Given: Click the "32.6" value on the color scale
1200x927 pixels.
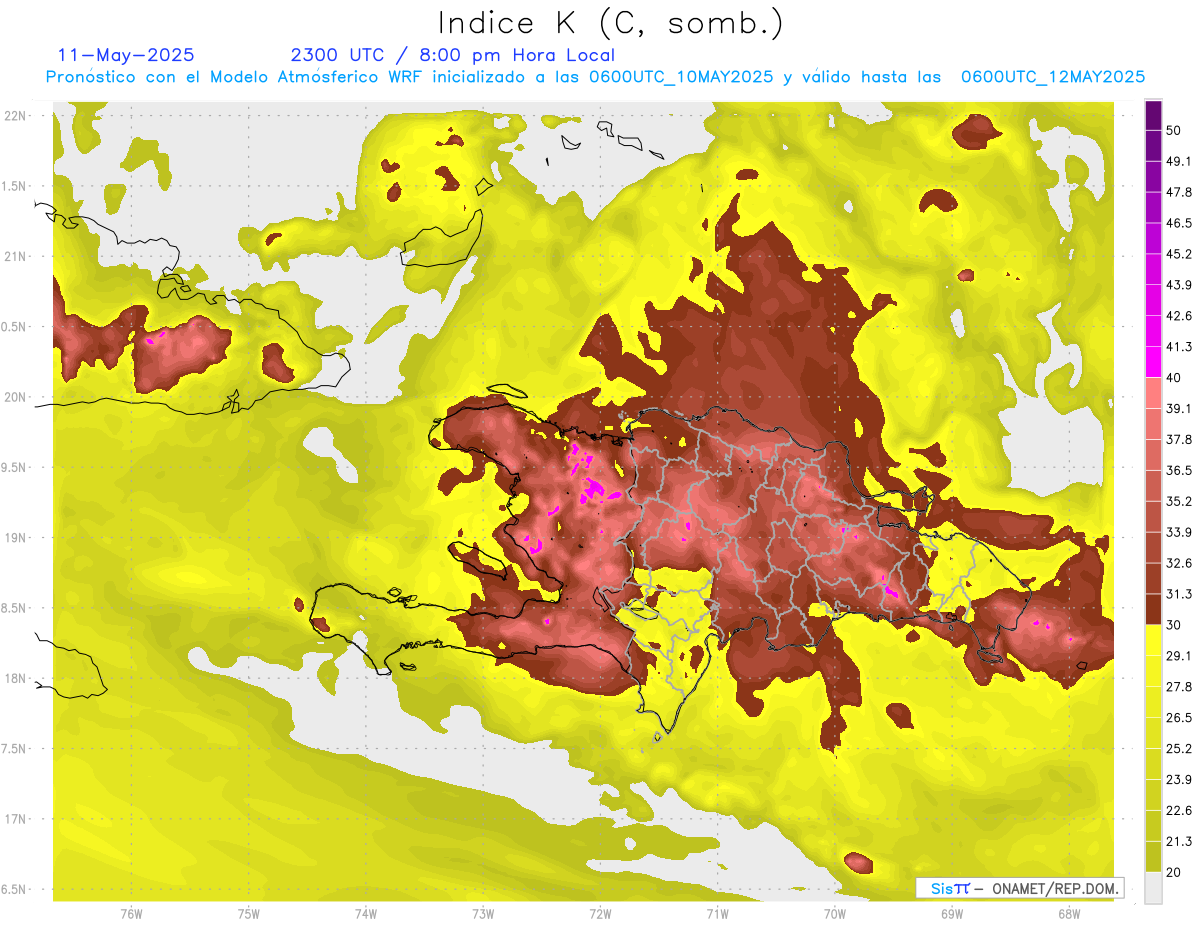Looking at the screenshot, I should pos(1179,563).
